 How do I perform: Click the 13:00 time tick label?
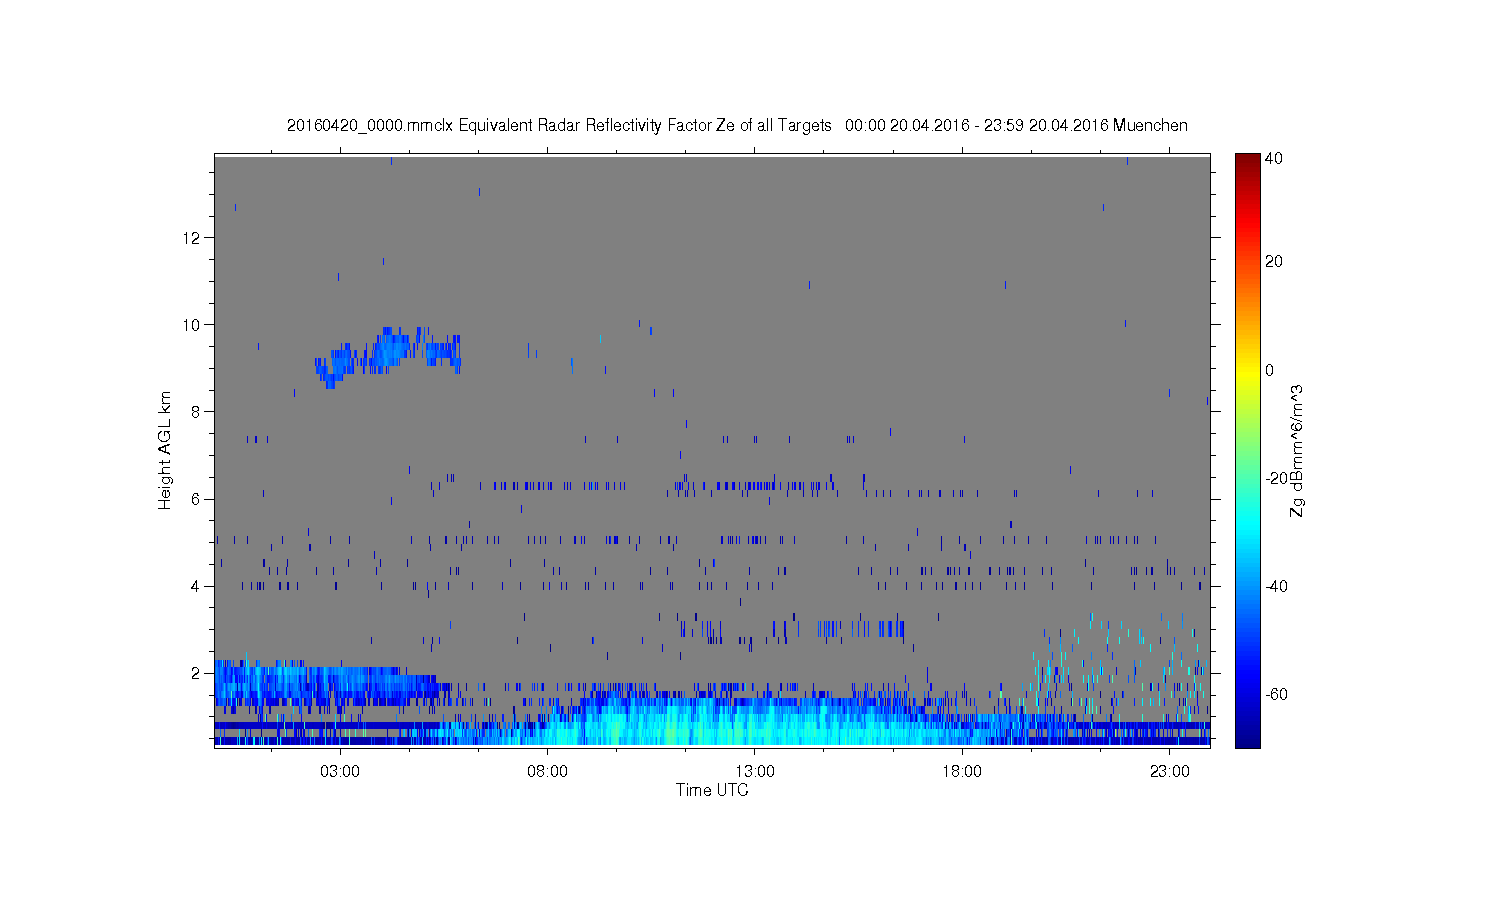755,772
